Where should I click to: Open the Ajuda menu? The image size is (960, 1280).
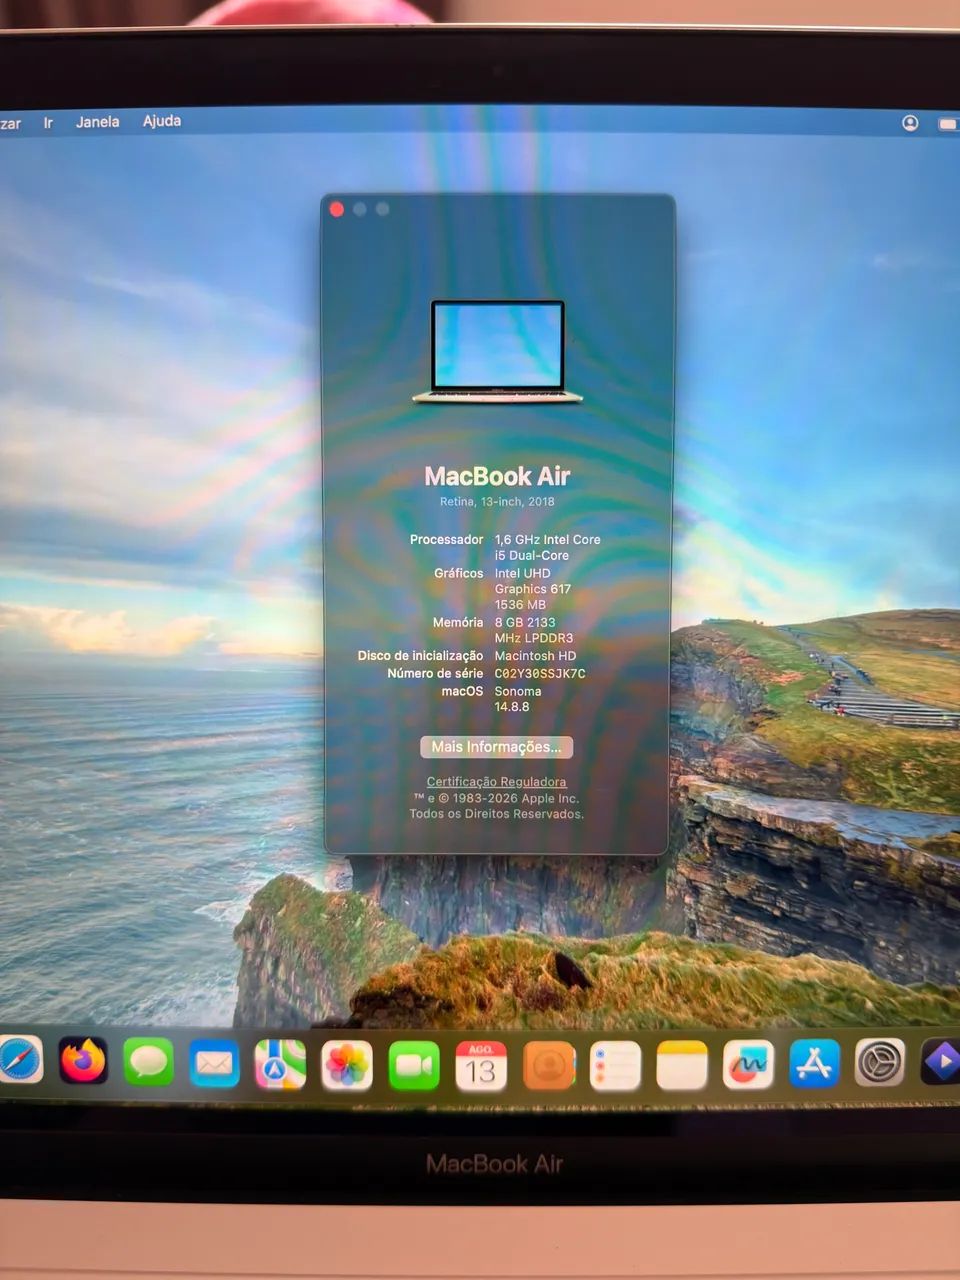(x=162, y=121)
